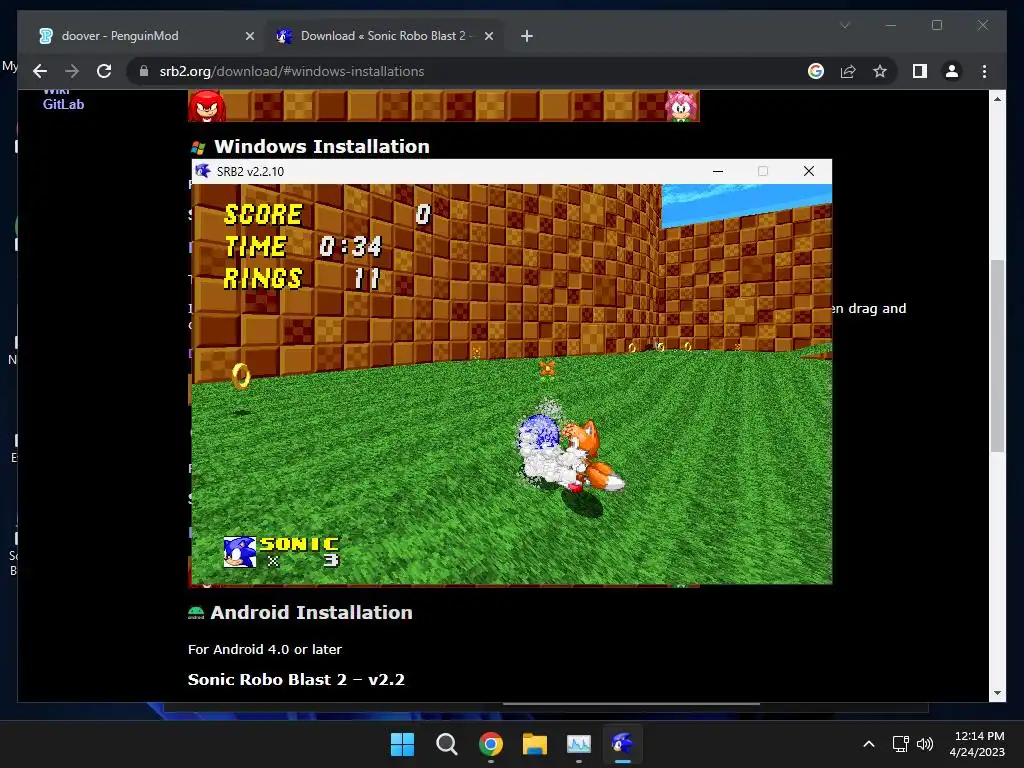Viewport: 1024px width, 768px height.
Task: Open volume control tray icon
Action: click(925, 744)
